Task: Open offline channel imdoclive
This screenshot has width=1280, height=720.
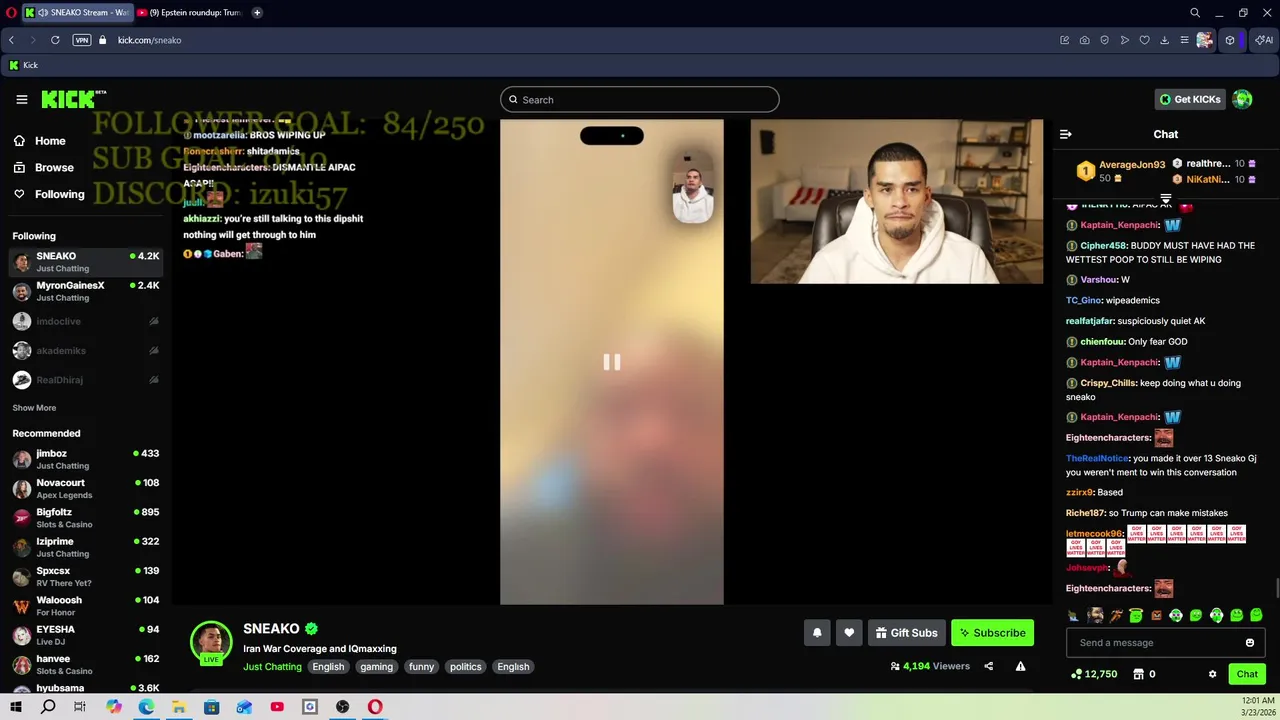Action: [x=86, y=321]
